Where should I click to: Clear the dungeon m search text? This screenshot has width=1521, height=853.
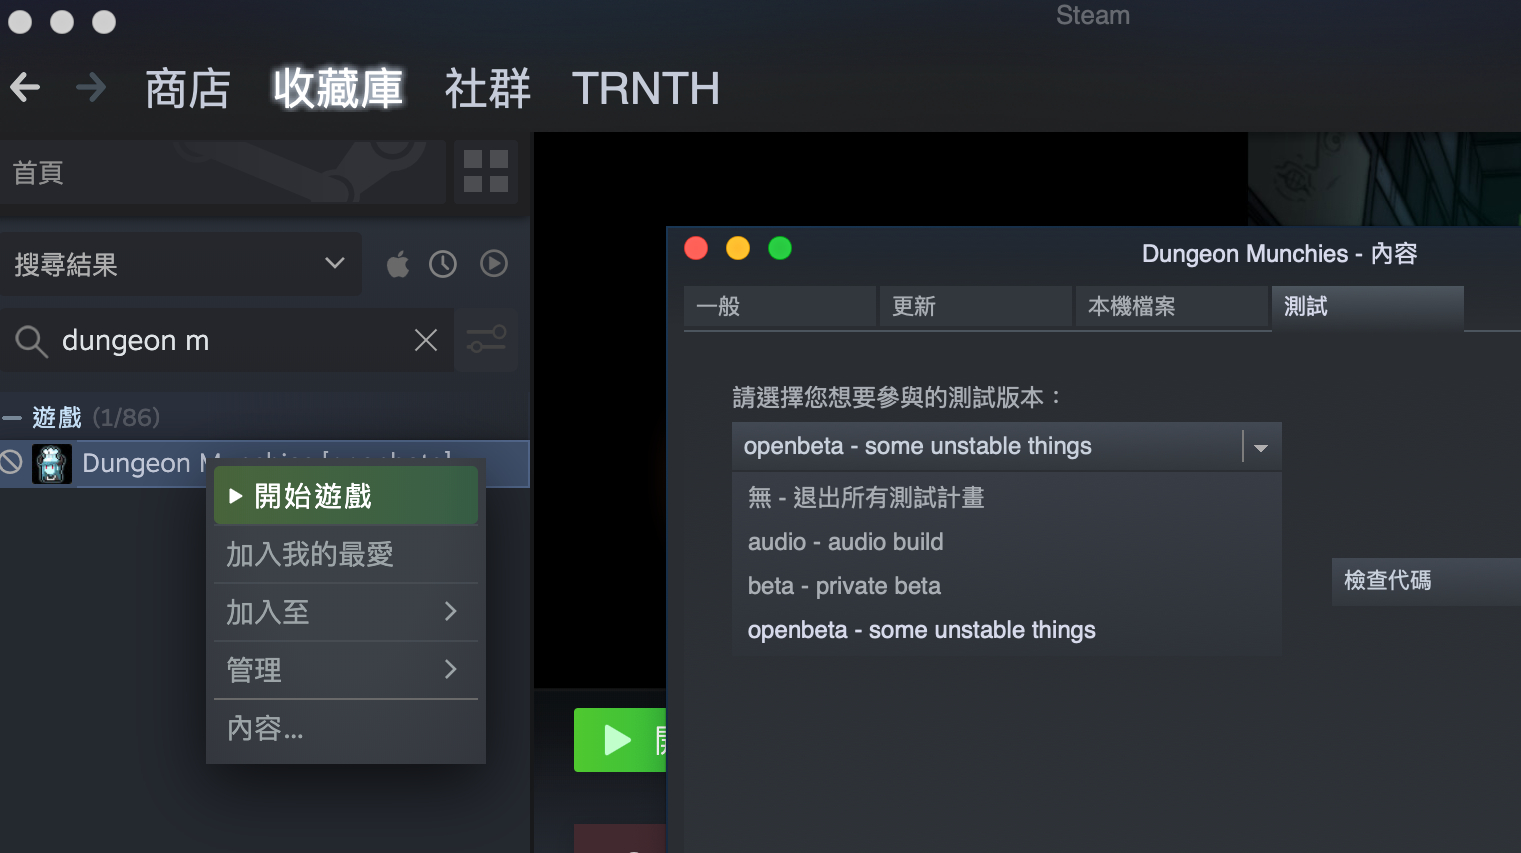[x=426, y=340]
